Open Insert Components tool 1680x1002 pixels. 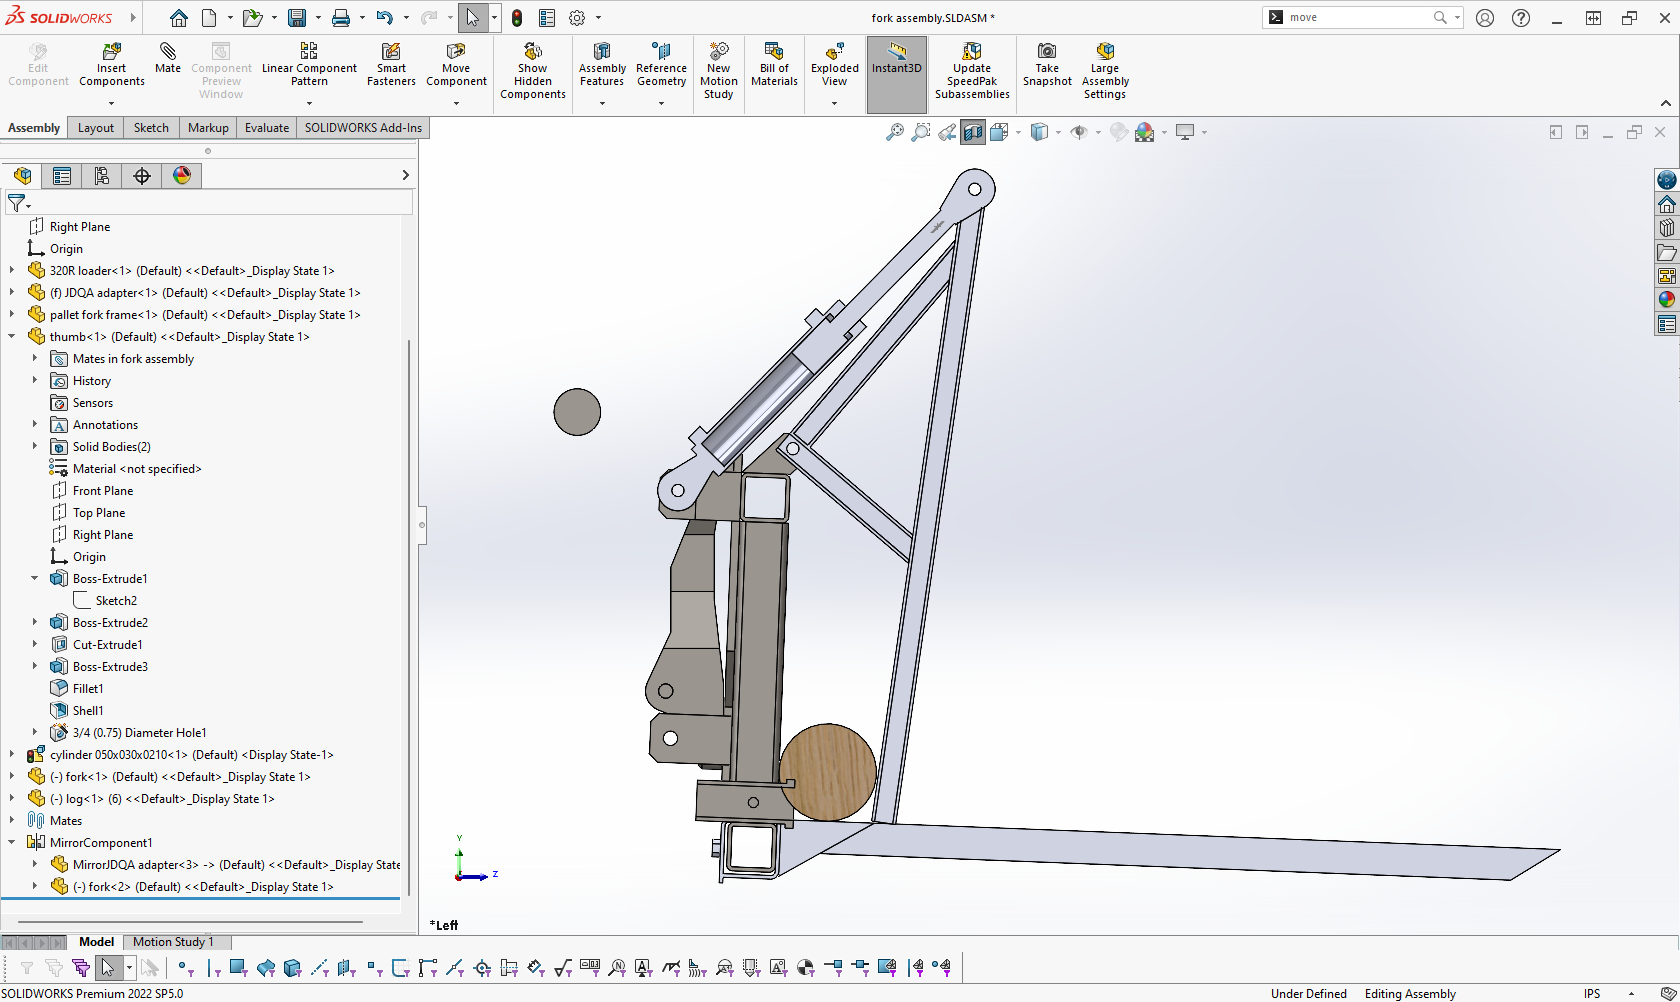coord(112,52)
